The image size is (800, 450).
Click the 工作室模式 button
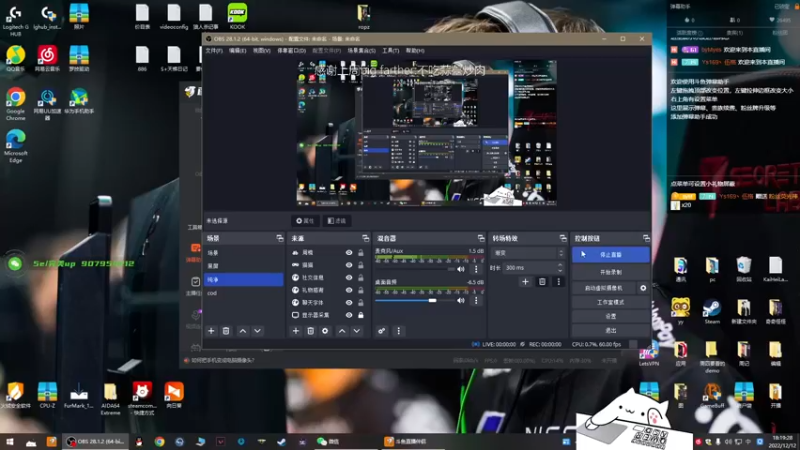(611, 303)
